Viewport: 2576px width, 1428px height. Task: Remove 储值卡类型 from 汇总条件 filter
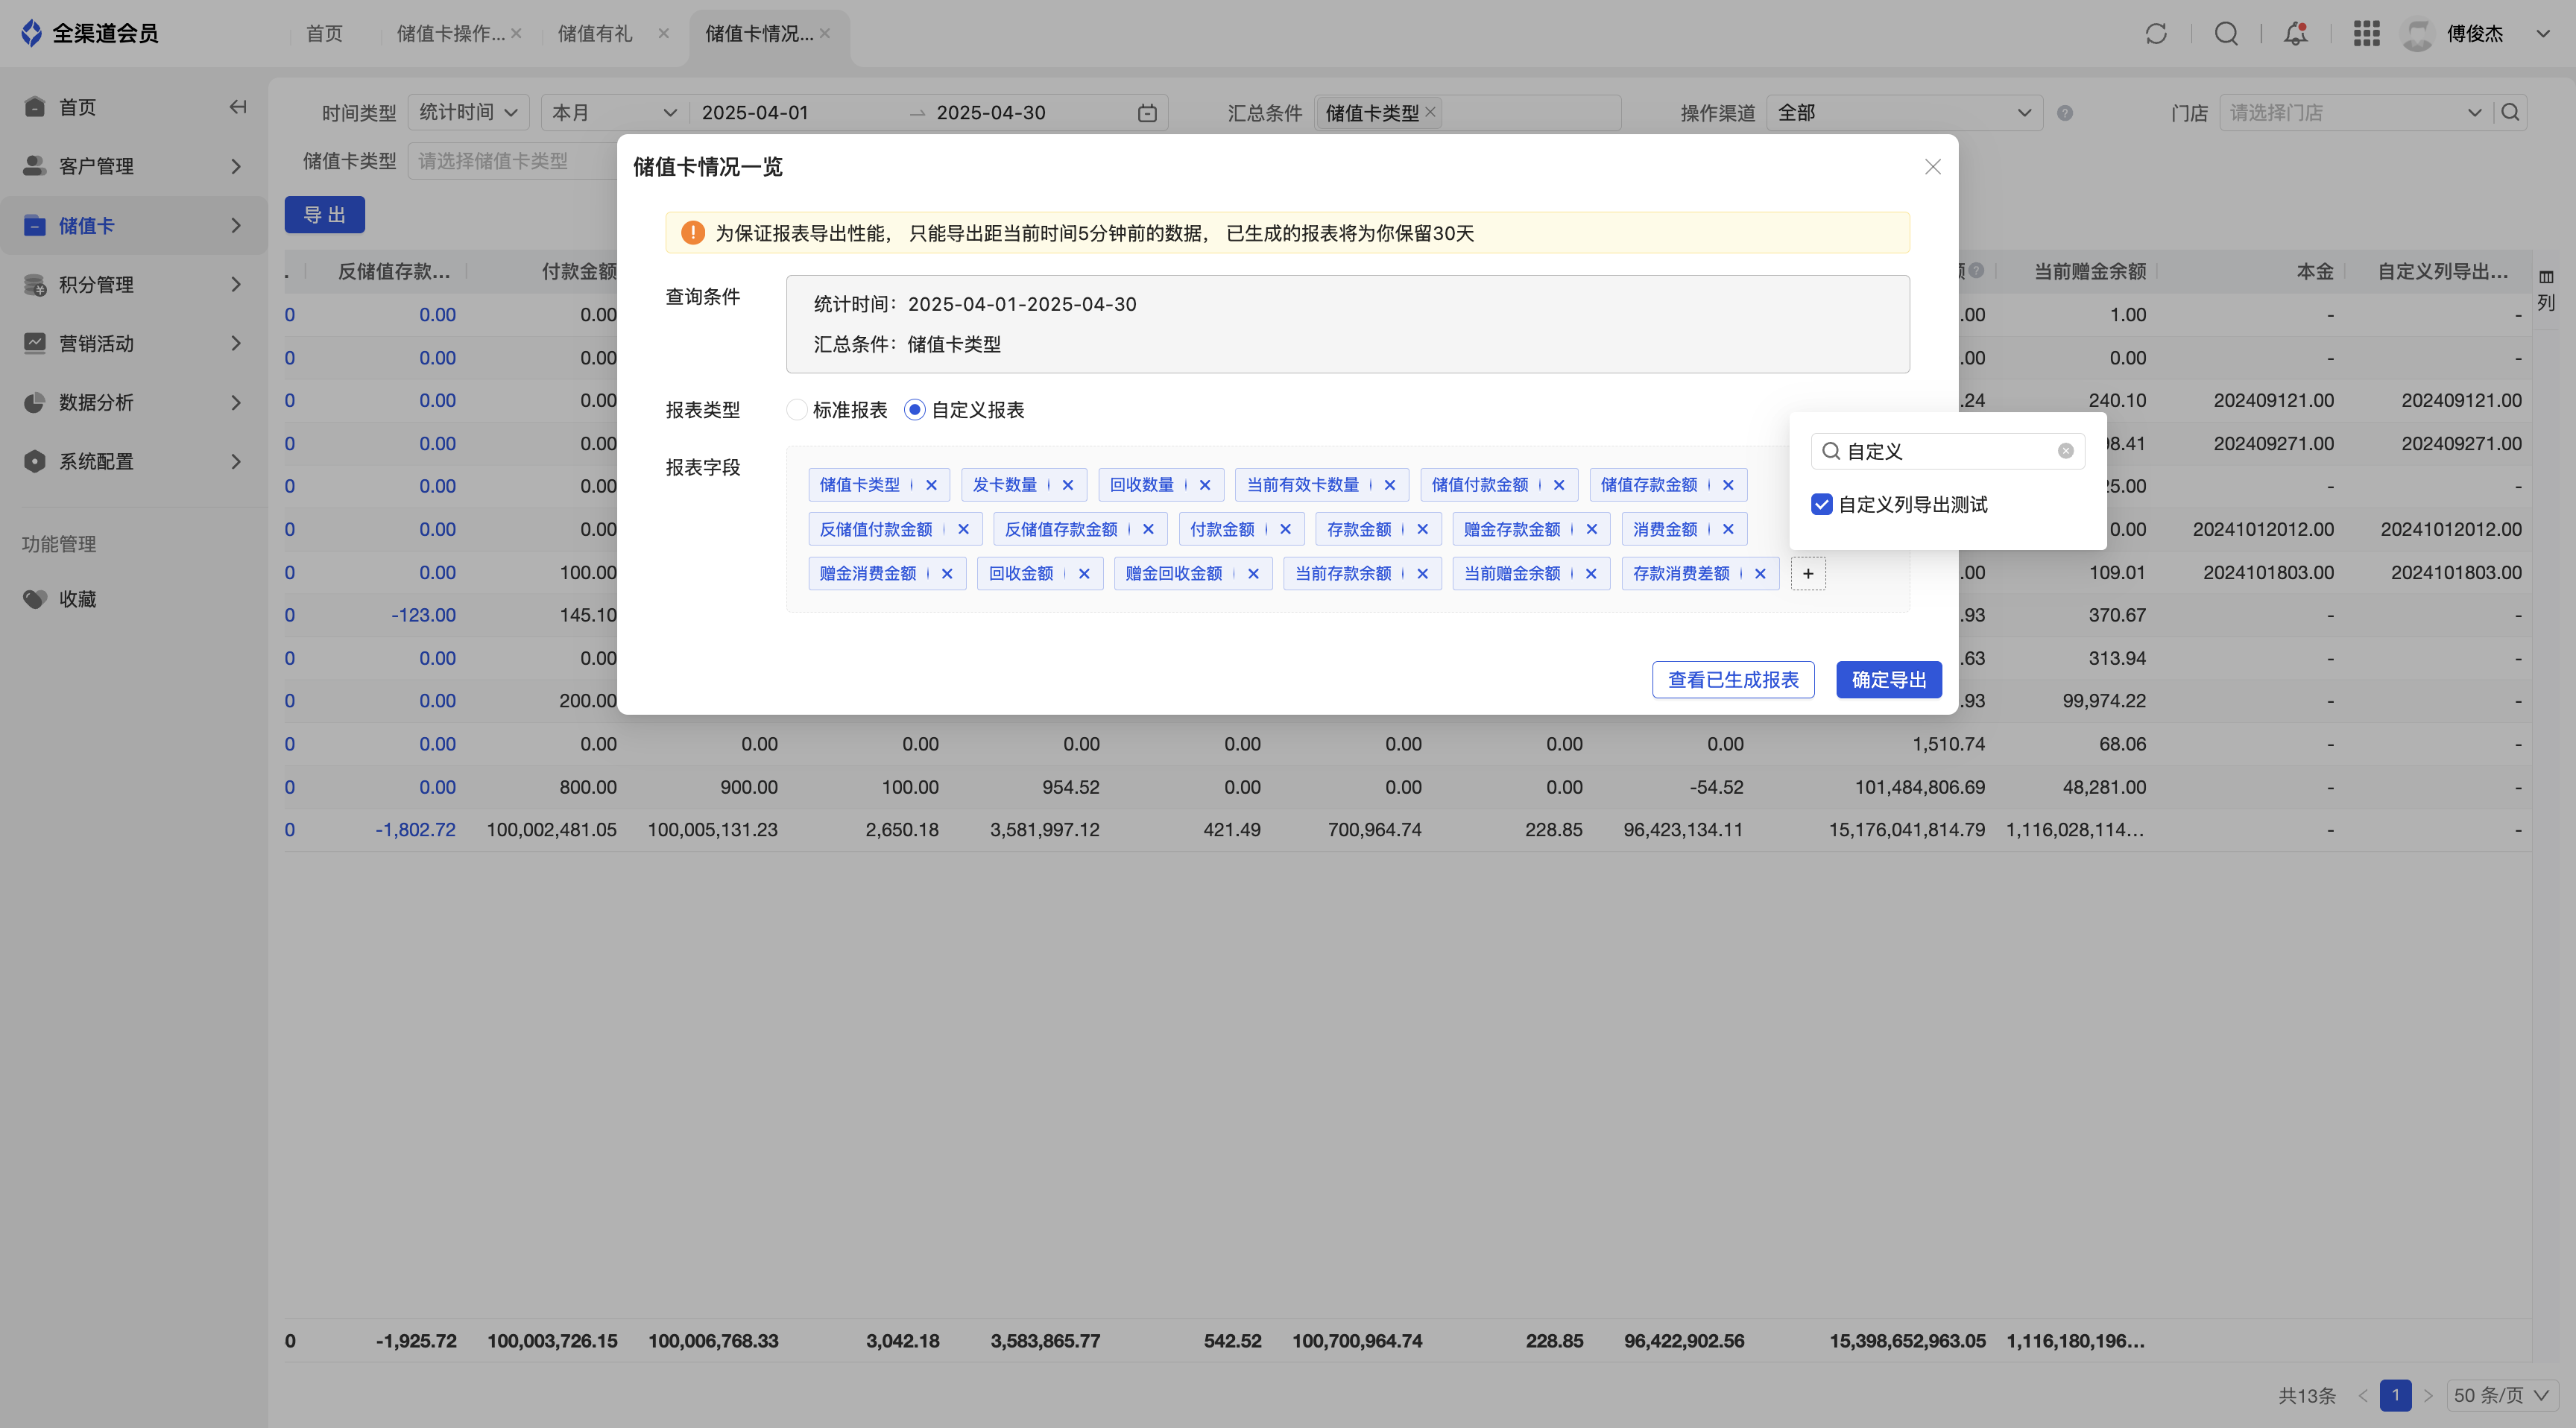pos(1431,112)
